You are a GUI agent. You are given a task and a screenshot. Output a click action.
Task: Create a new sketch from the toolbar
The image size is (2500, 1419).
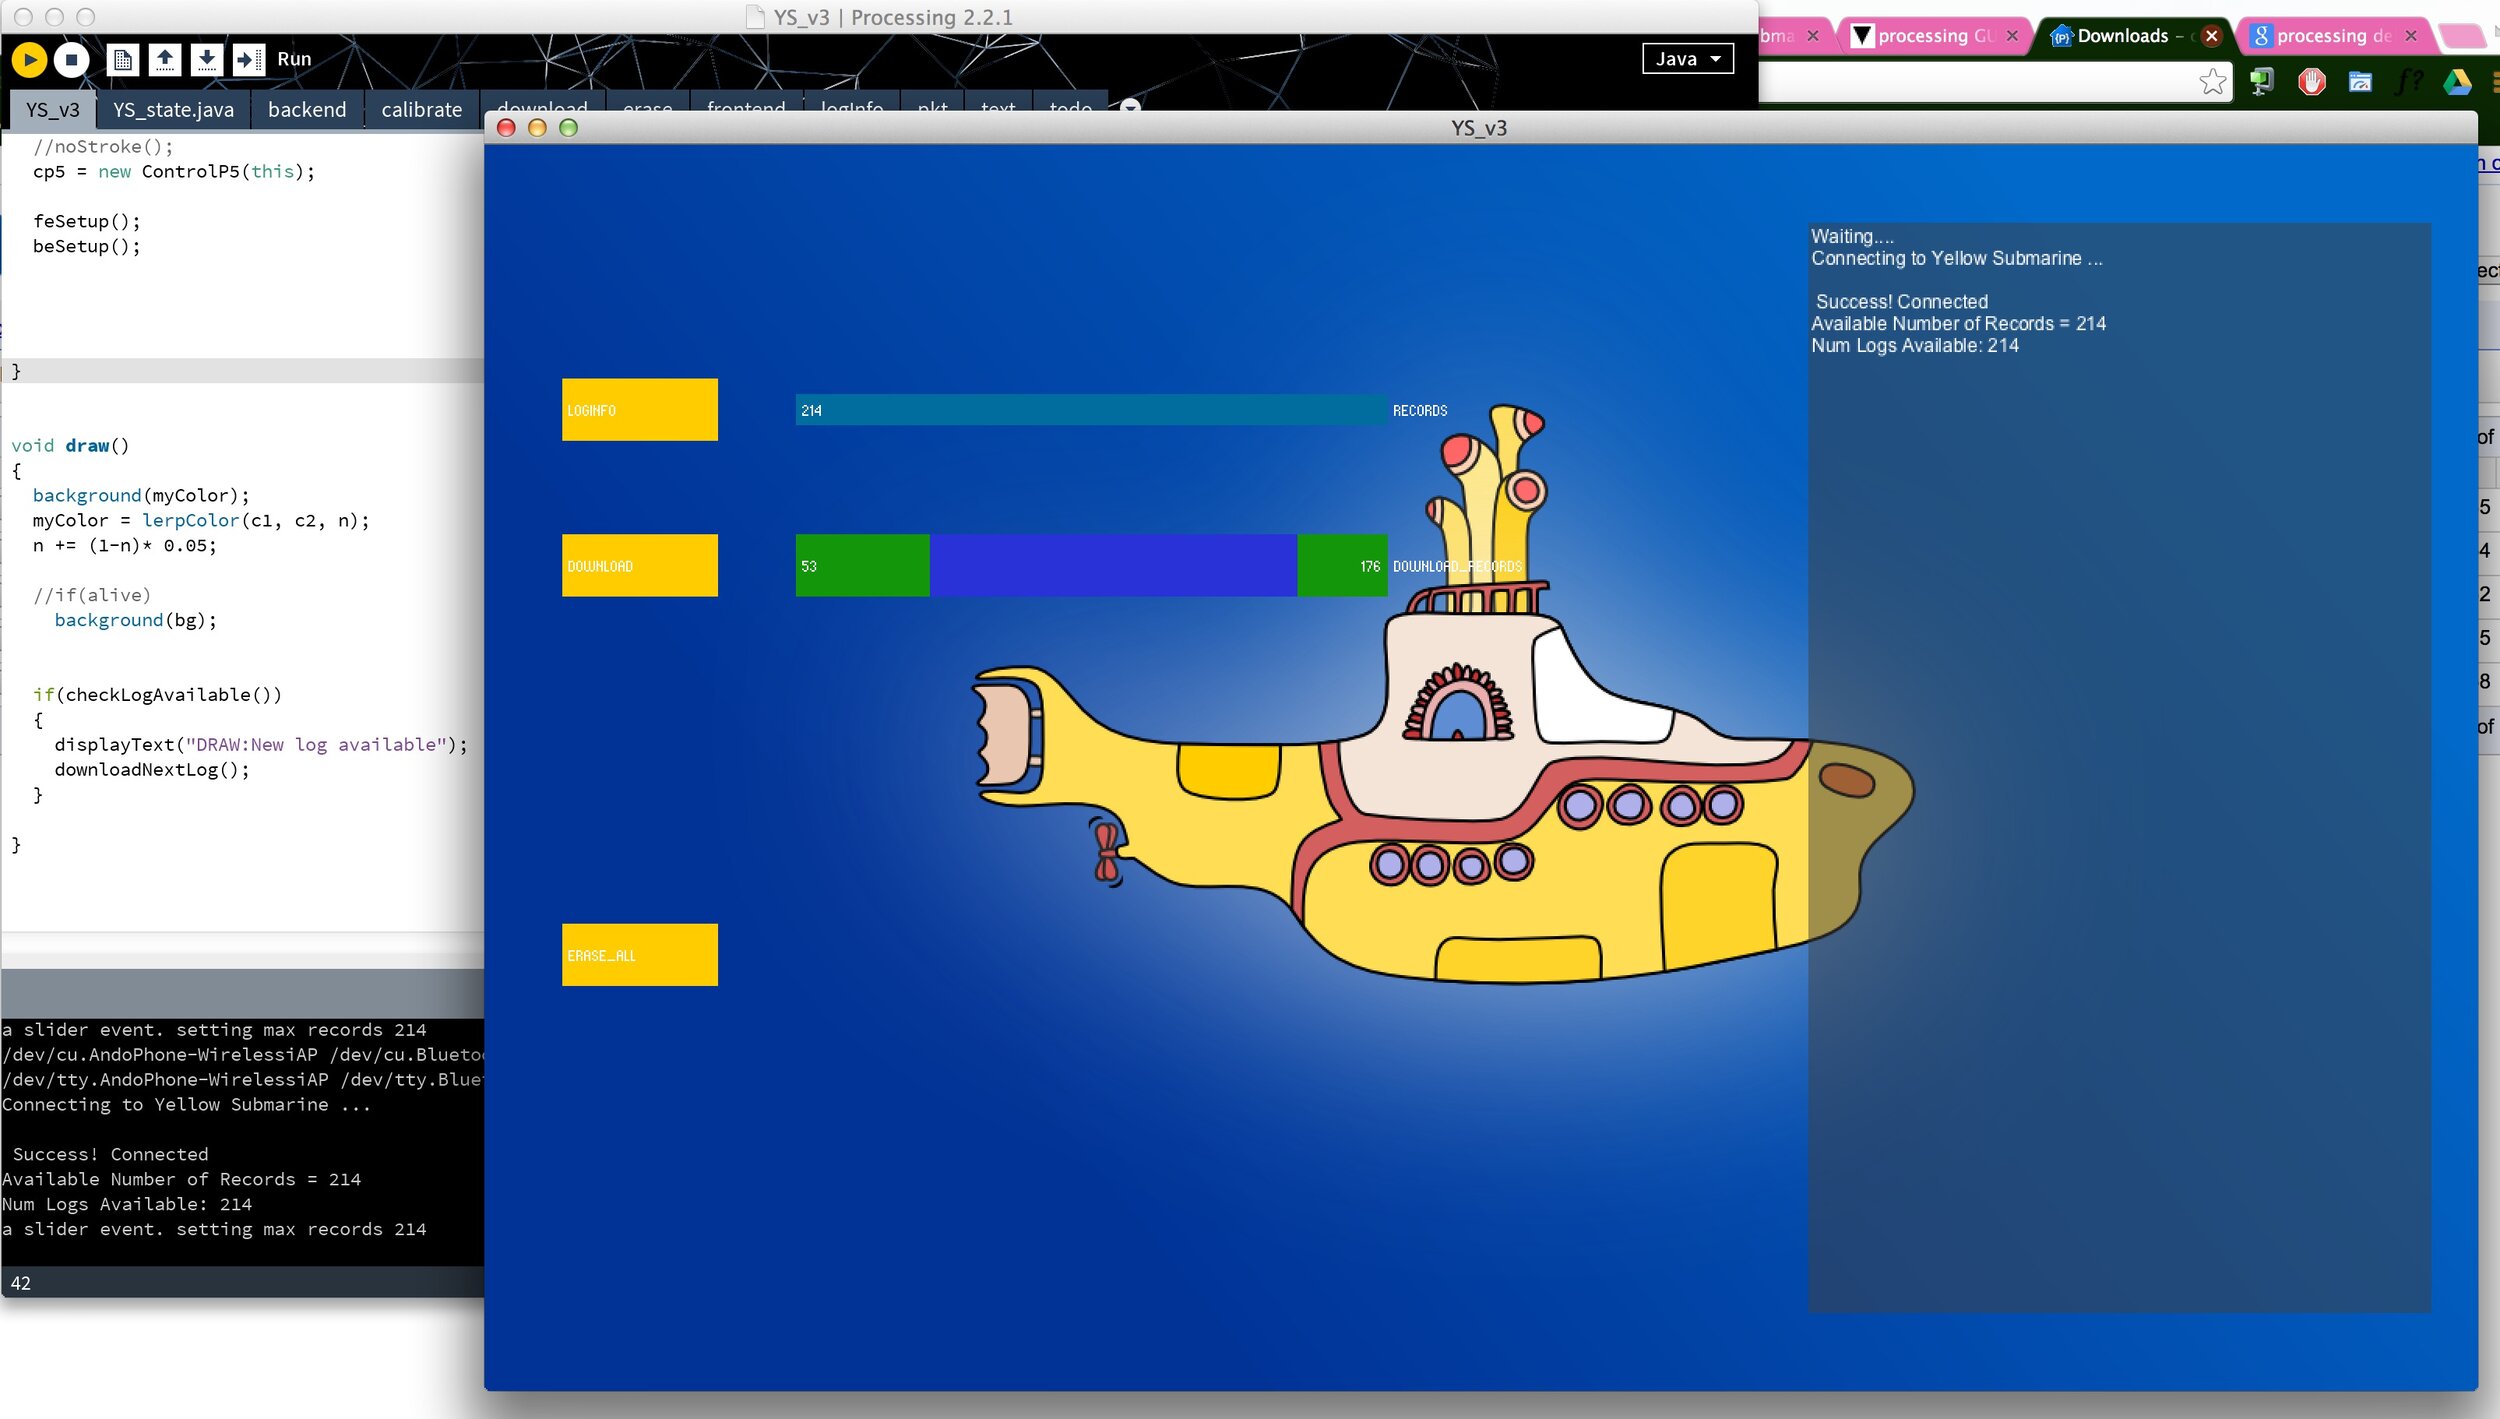tap(123, 60)
